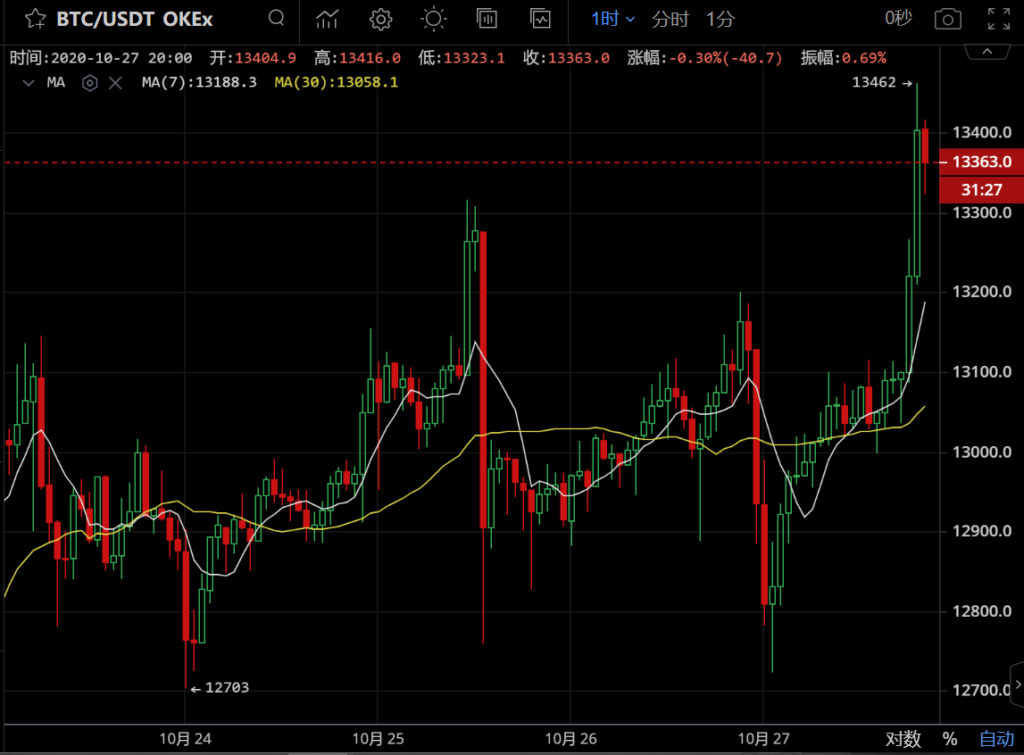Enter fullscreen chart mode
The width and height of the screenshot is (1024, 755).
tap(999, 19)
